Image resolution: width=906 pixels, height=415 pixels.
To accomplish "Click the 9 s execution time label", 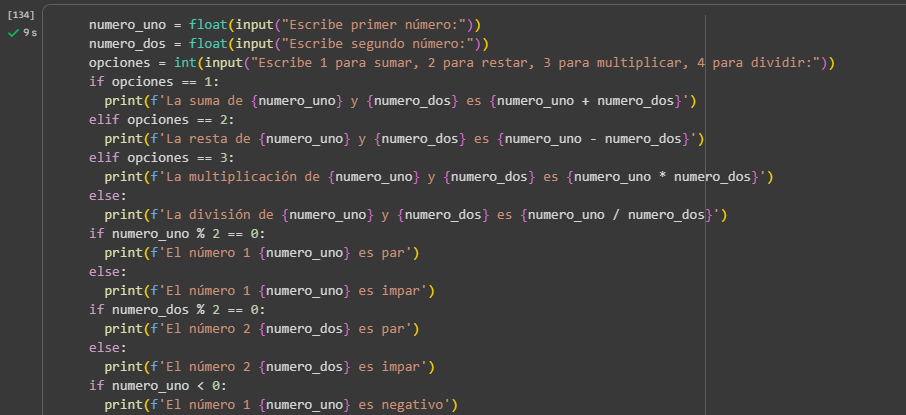I will click(30, 33).
